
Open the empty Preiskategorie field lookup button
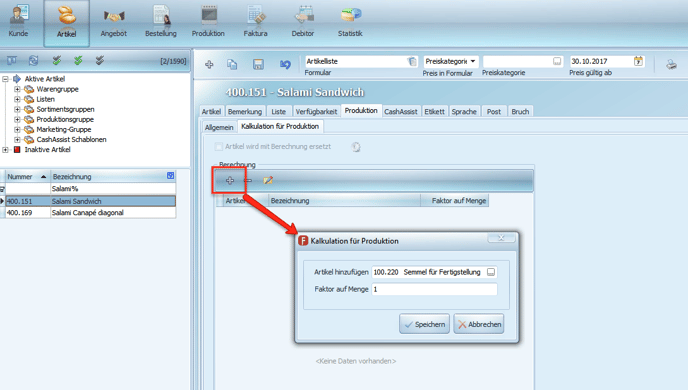coord(557,61)
